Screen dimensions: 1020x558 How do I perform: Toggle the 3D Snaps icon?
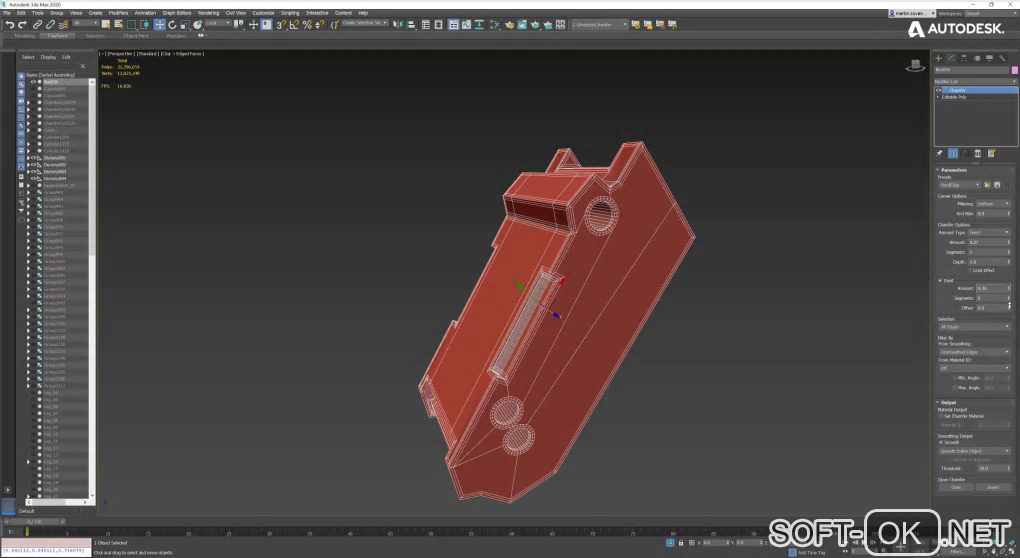pos(281,25)
